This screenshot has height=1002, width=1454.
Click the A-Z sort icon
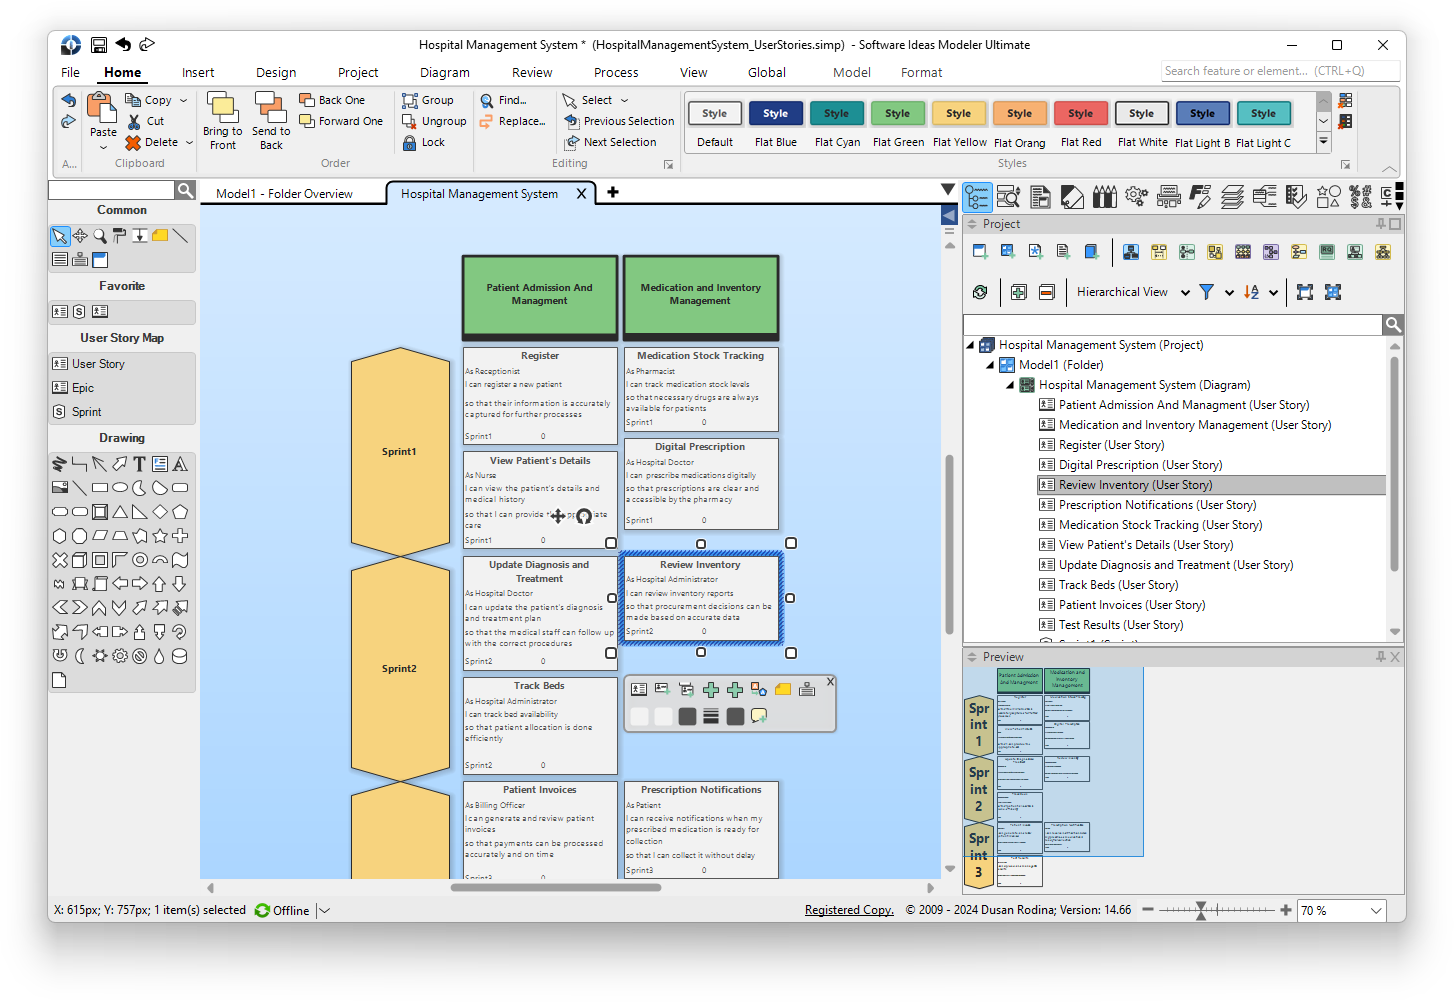[x=1251, y=292]
